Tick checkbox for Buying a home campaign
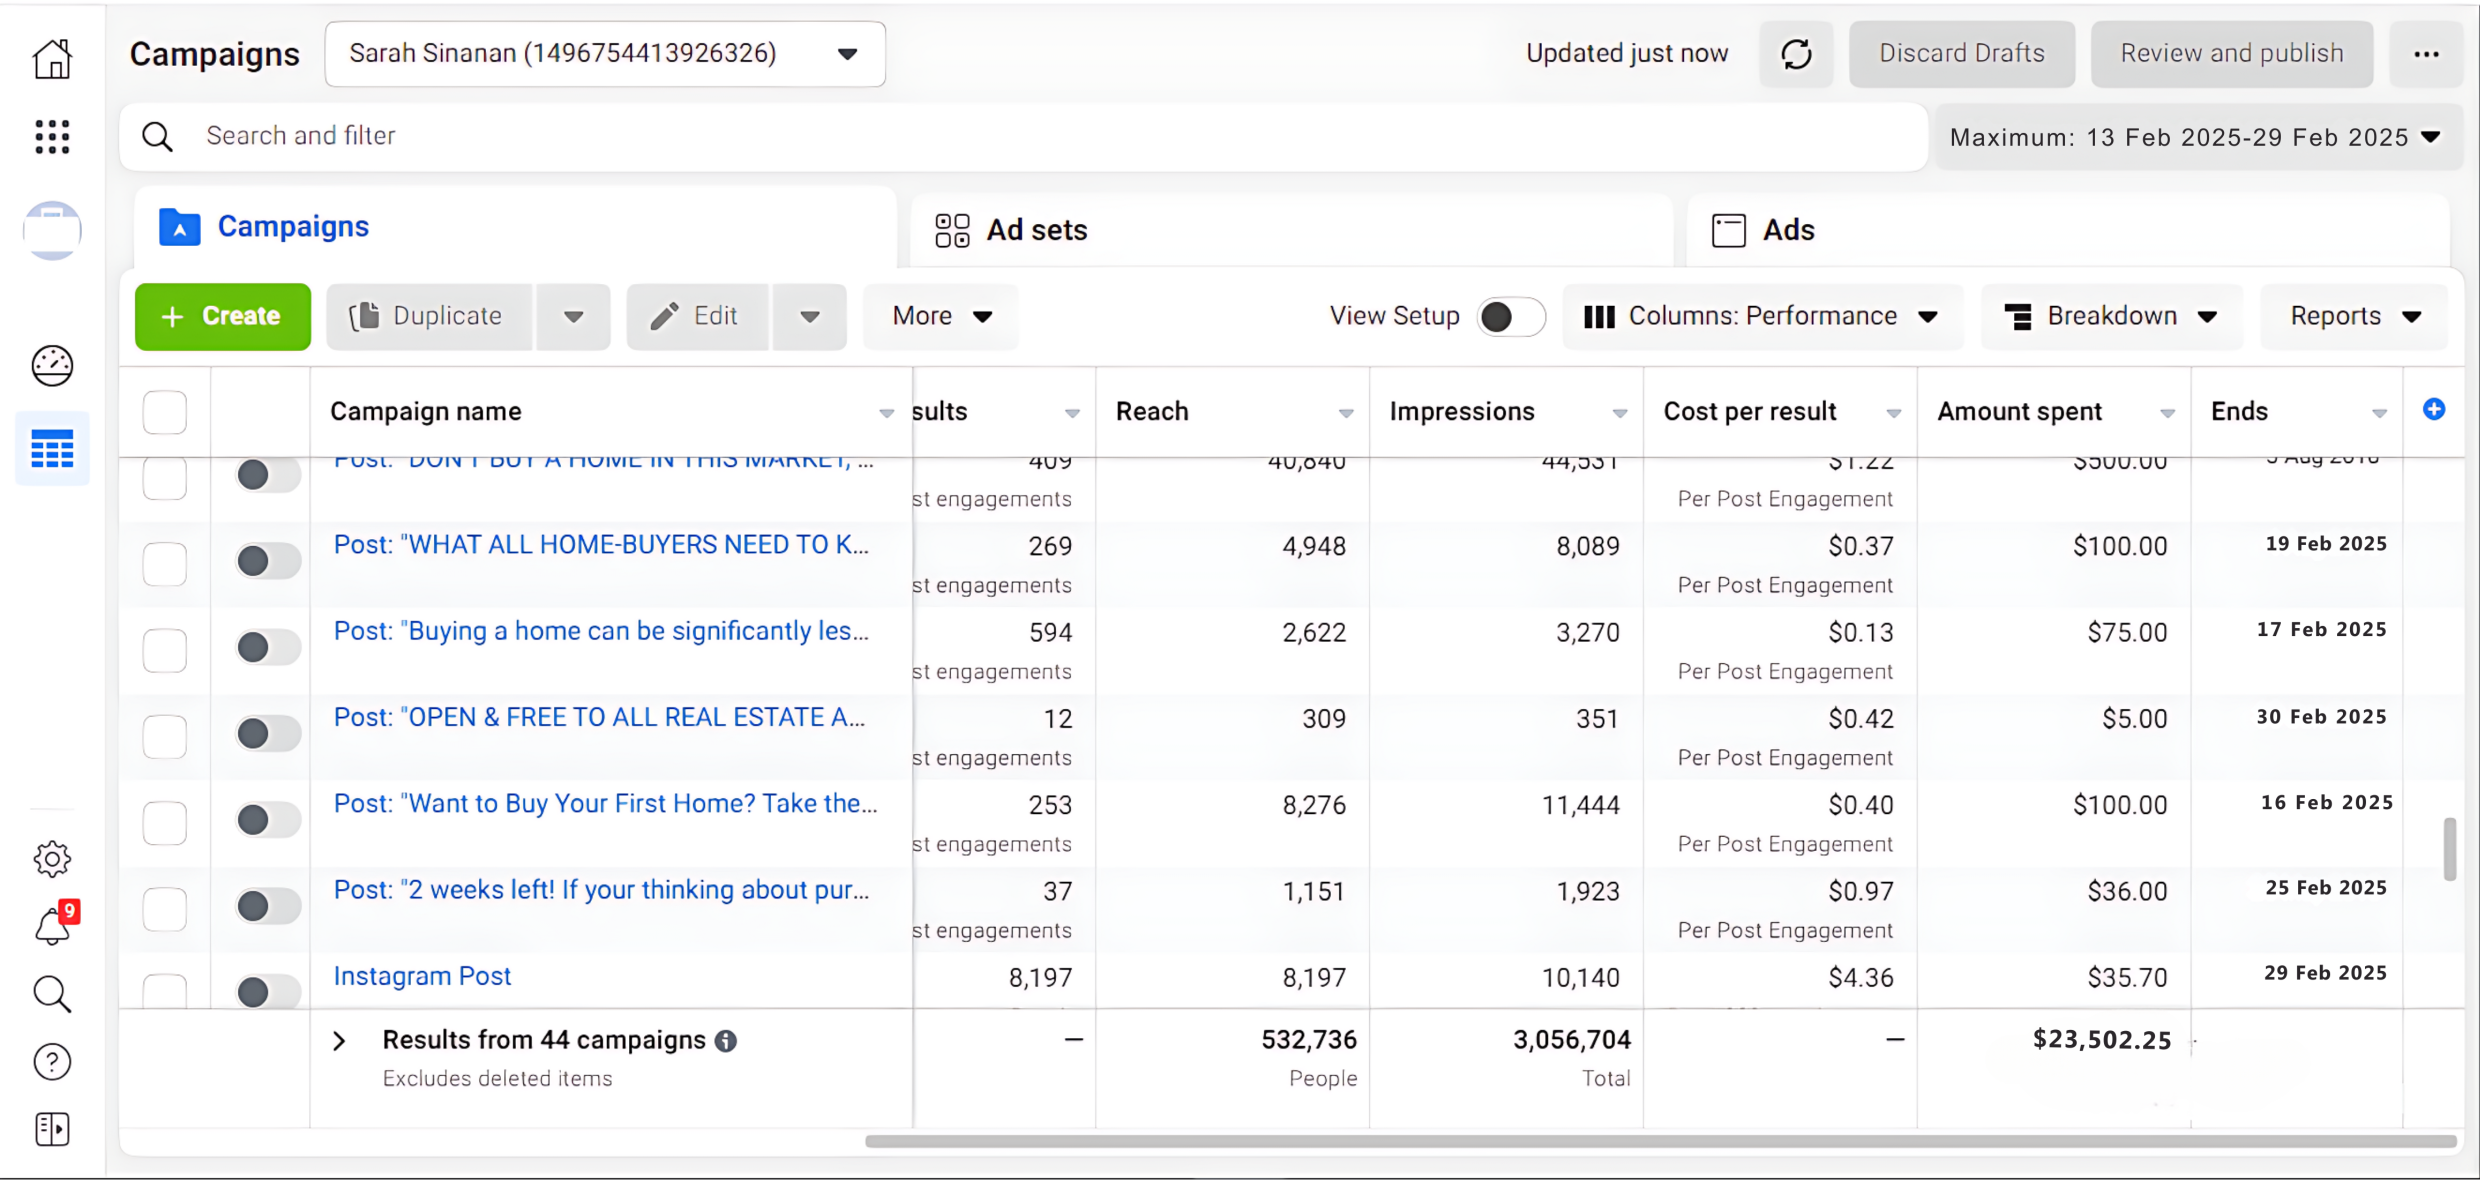 (x=165, y=650)
